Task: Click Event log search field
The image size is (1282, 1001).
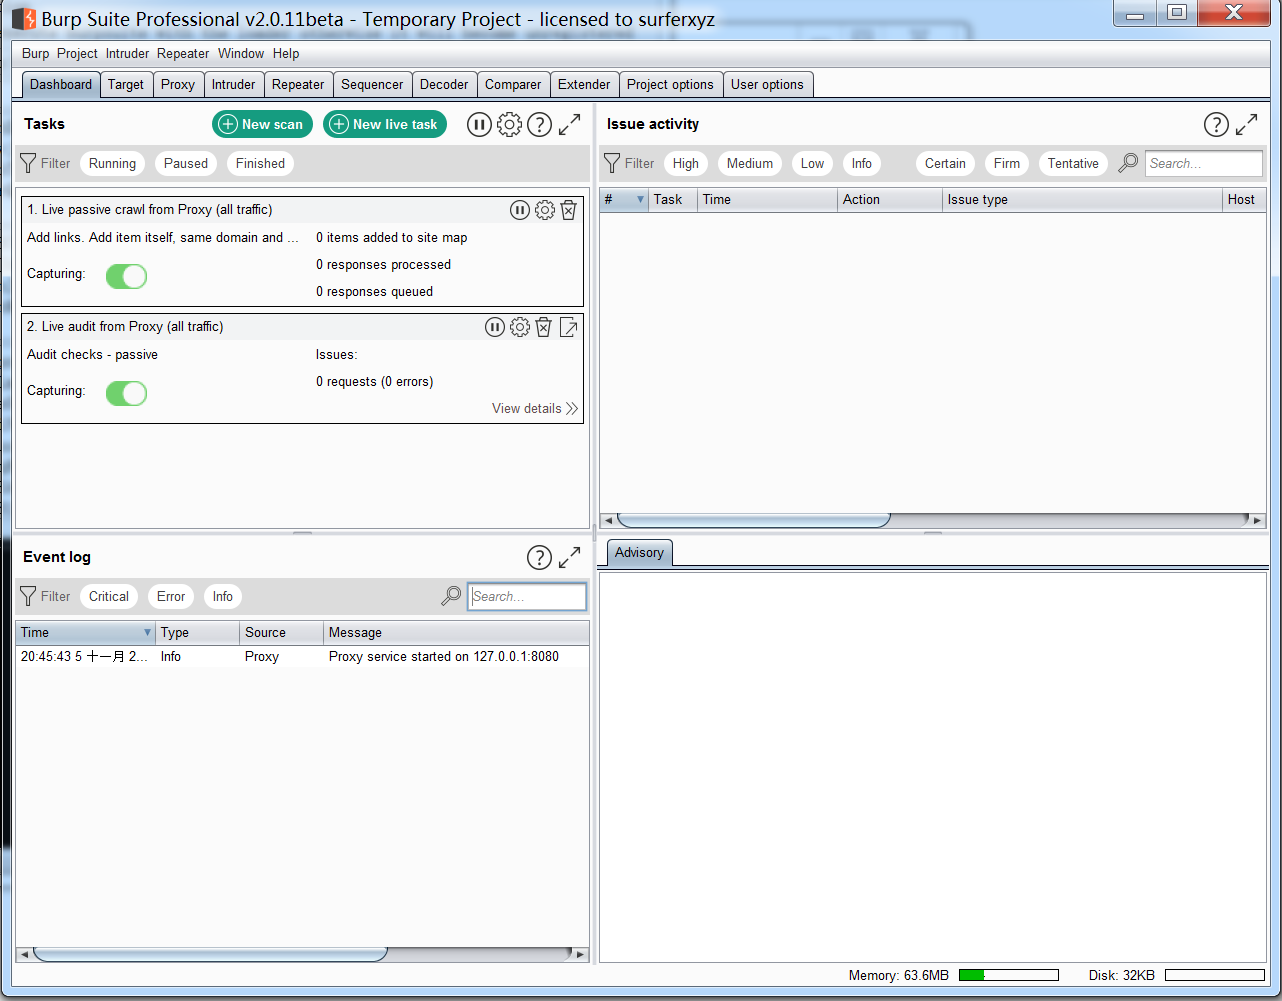Action: click(527, 596)
